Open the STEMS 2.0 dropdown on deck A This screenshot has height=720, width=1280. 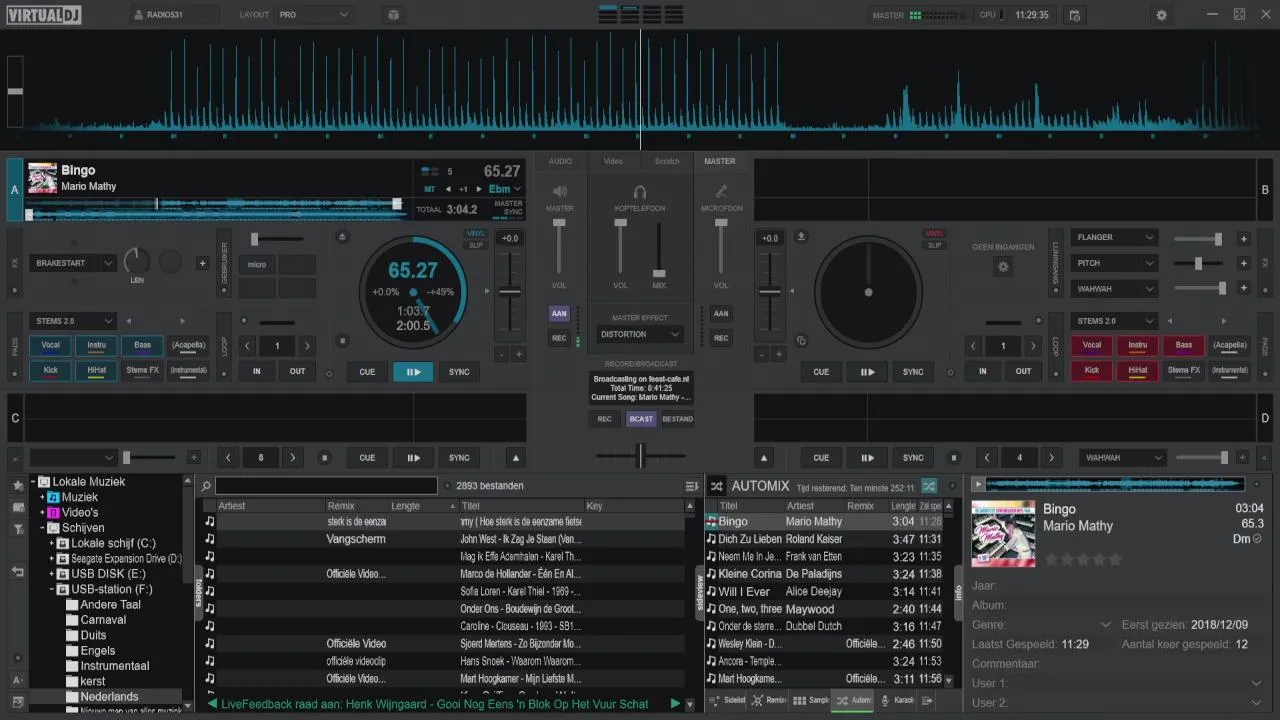tap(73, 321)
